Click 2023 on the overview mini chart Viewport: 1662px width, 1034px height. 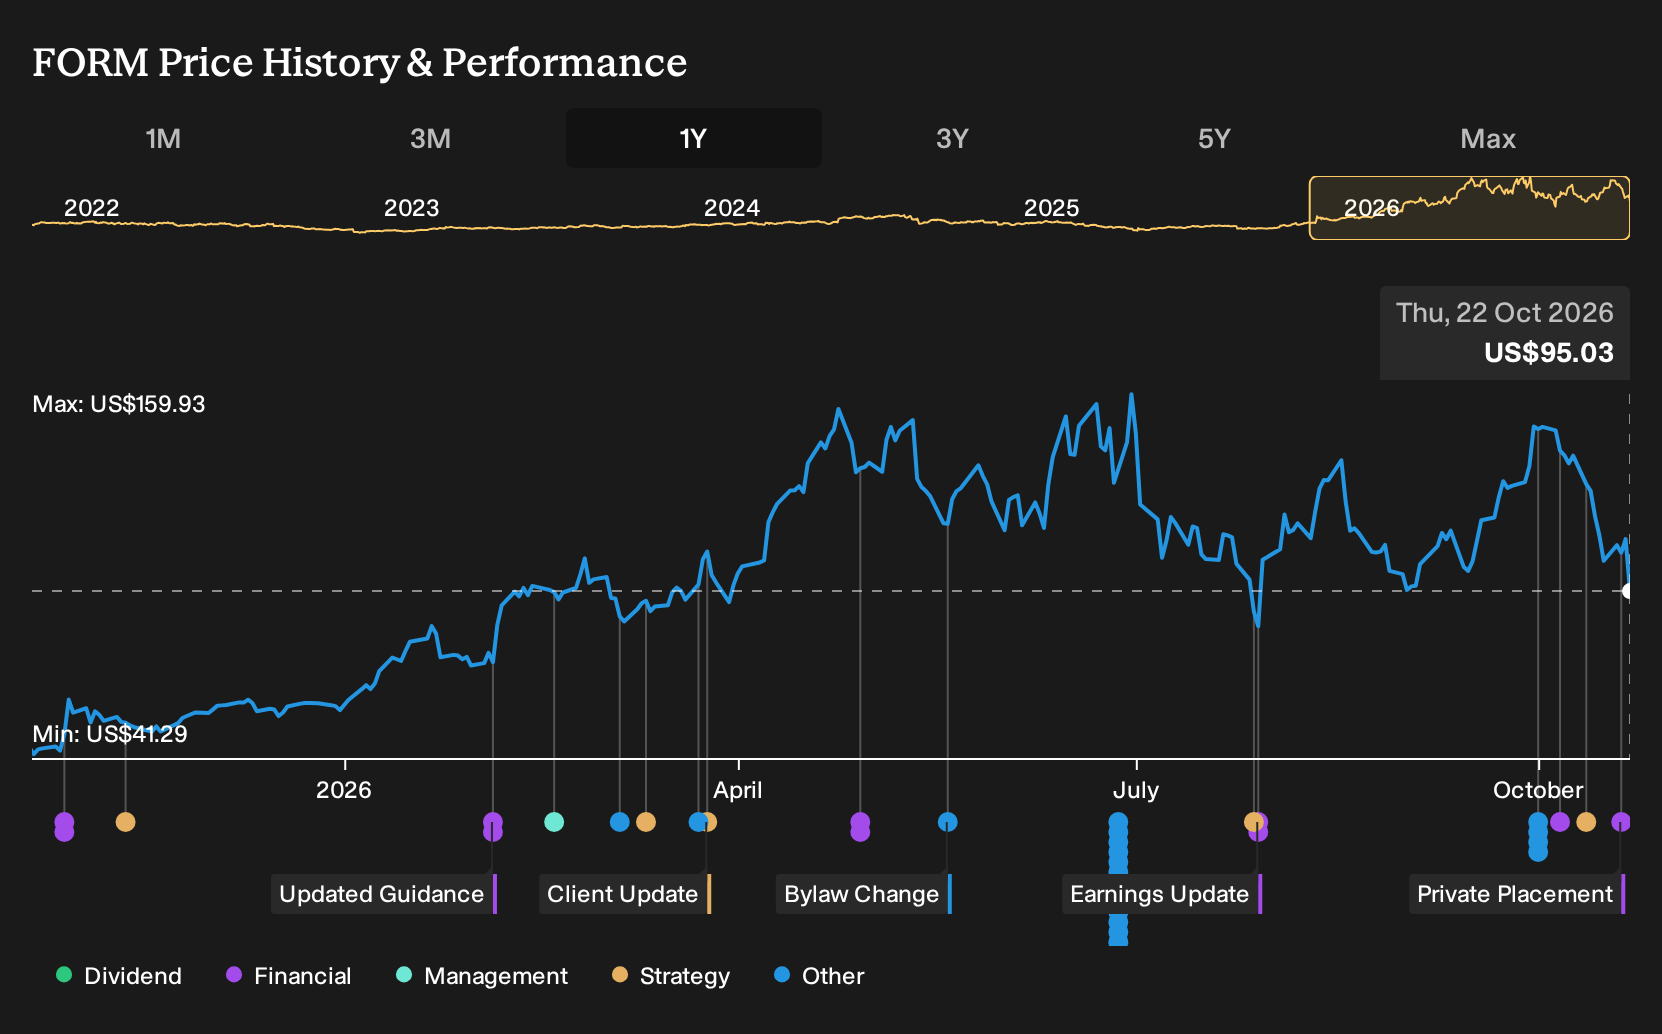point(411,208)
